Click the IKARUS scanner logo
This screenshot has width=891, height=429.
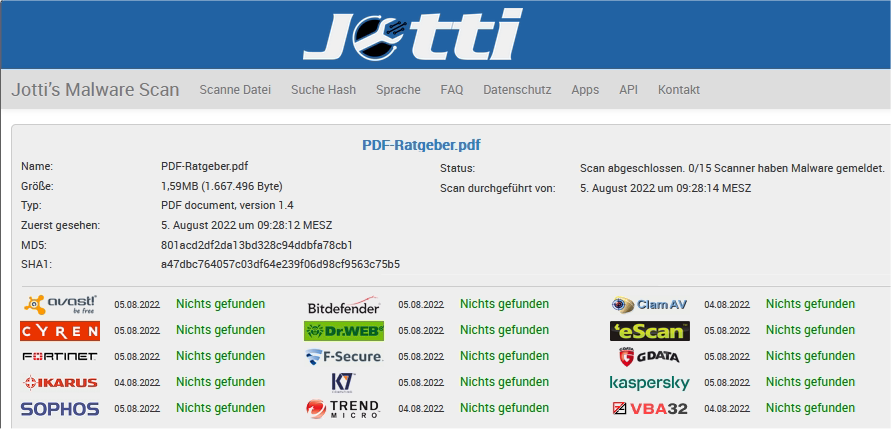coord(60,383)
